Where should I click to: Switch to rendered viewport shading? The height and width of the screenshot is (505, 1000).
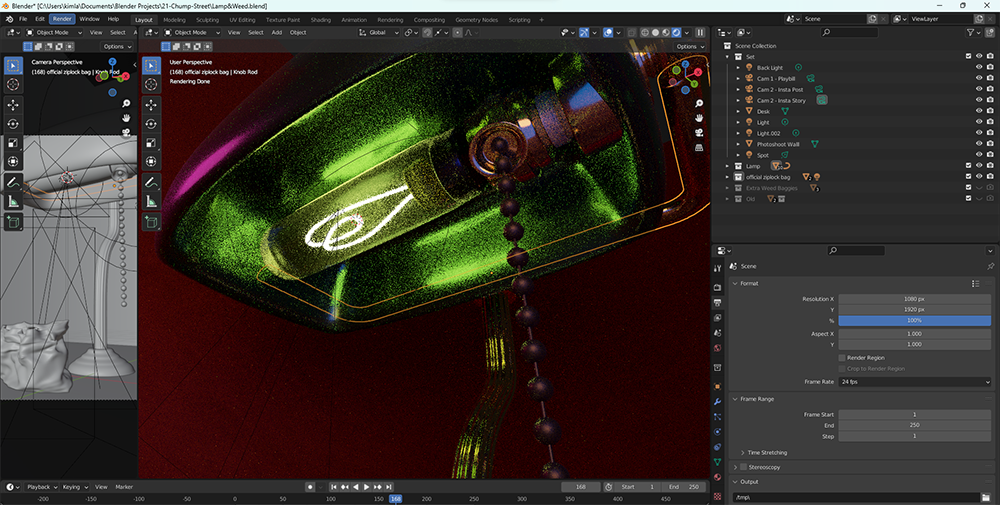(x=677, y=33)
